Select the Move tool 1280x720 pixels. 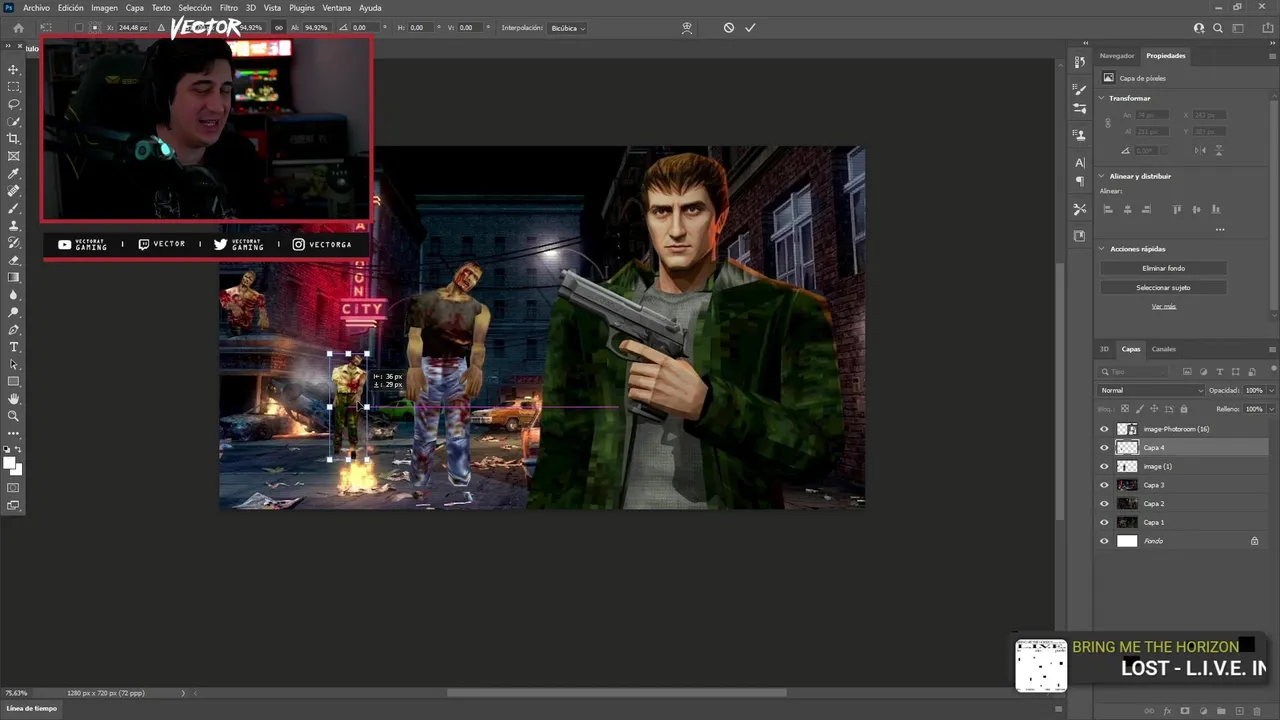tap(14, 69)
